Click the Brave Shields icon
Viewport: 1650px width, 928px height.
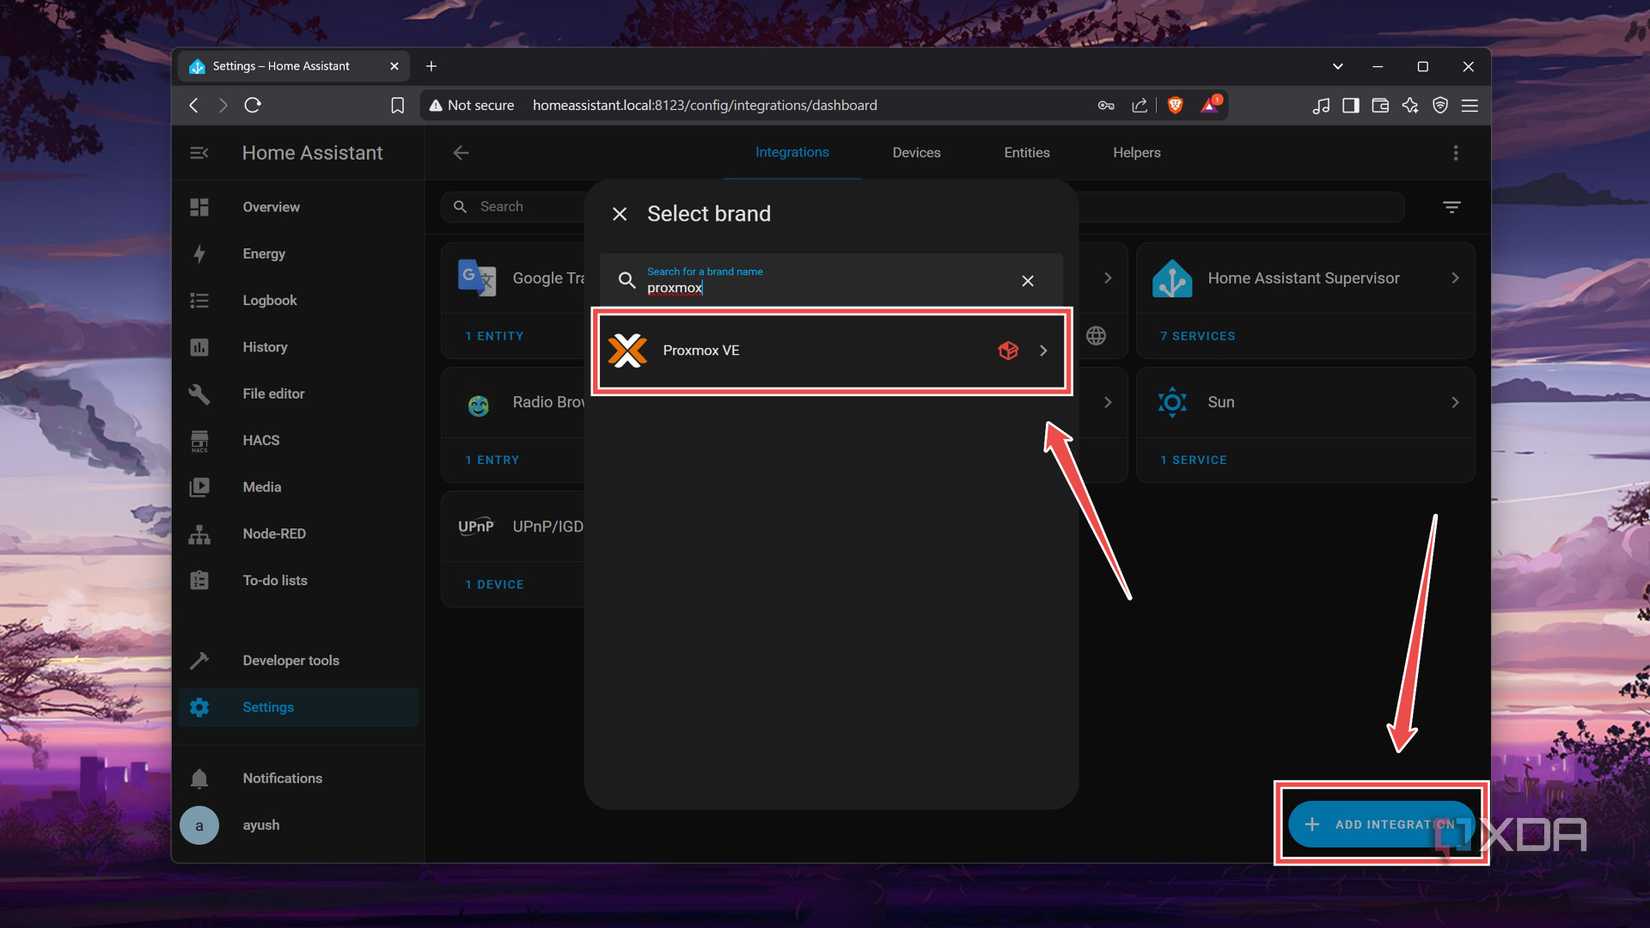click(x=1175, y=105)
